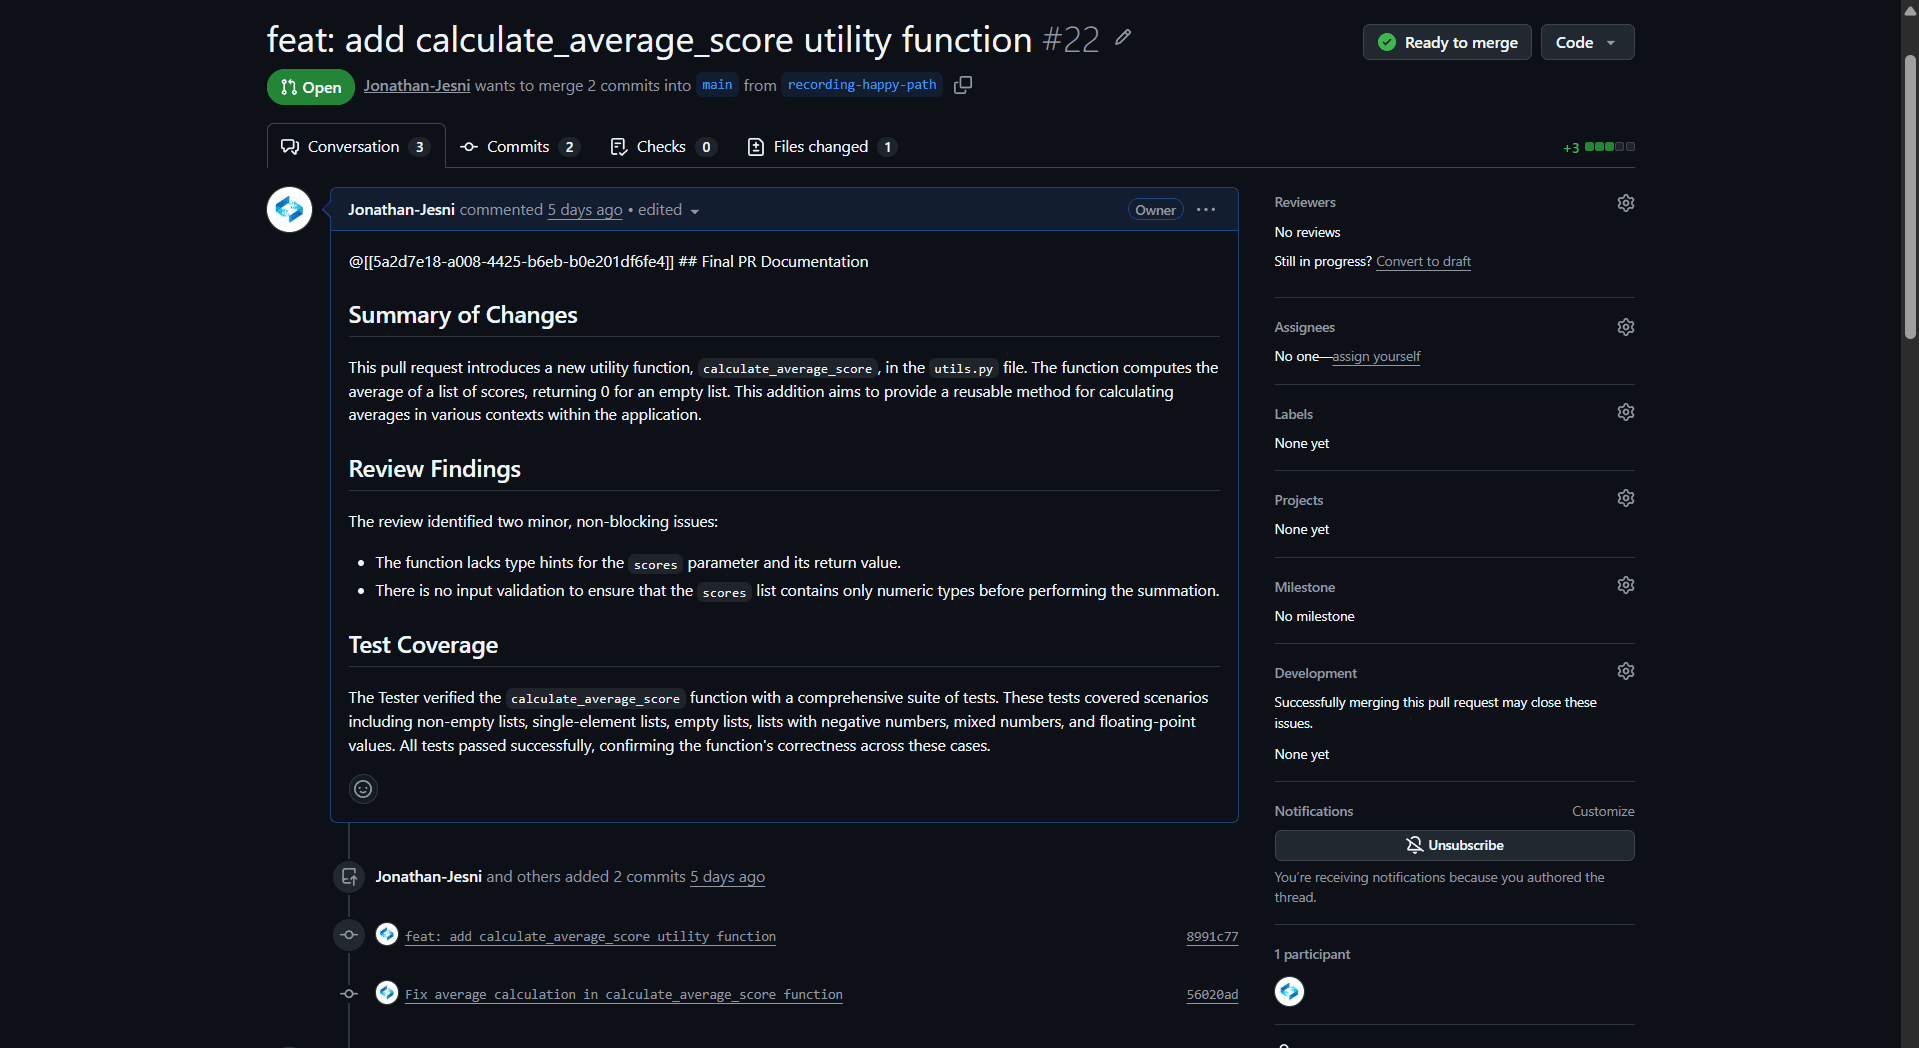Image resolution: width=1919 pixels, height=1048 pixels.
Task: Open Labels settings gear
Action: 1625,412
